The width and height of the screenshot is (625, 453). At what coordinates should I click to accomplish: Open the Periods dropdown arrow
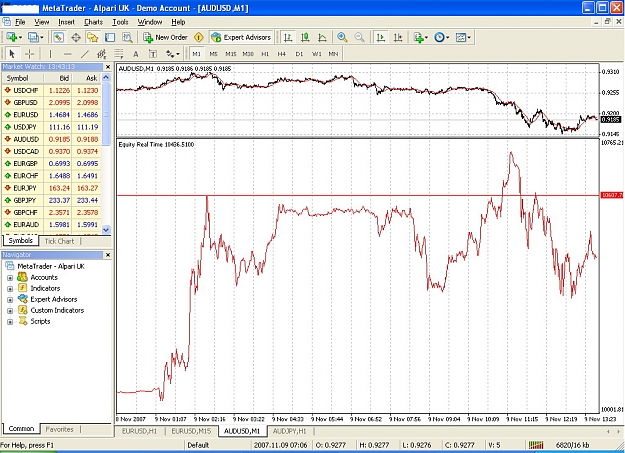click(448, 37)
